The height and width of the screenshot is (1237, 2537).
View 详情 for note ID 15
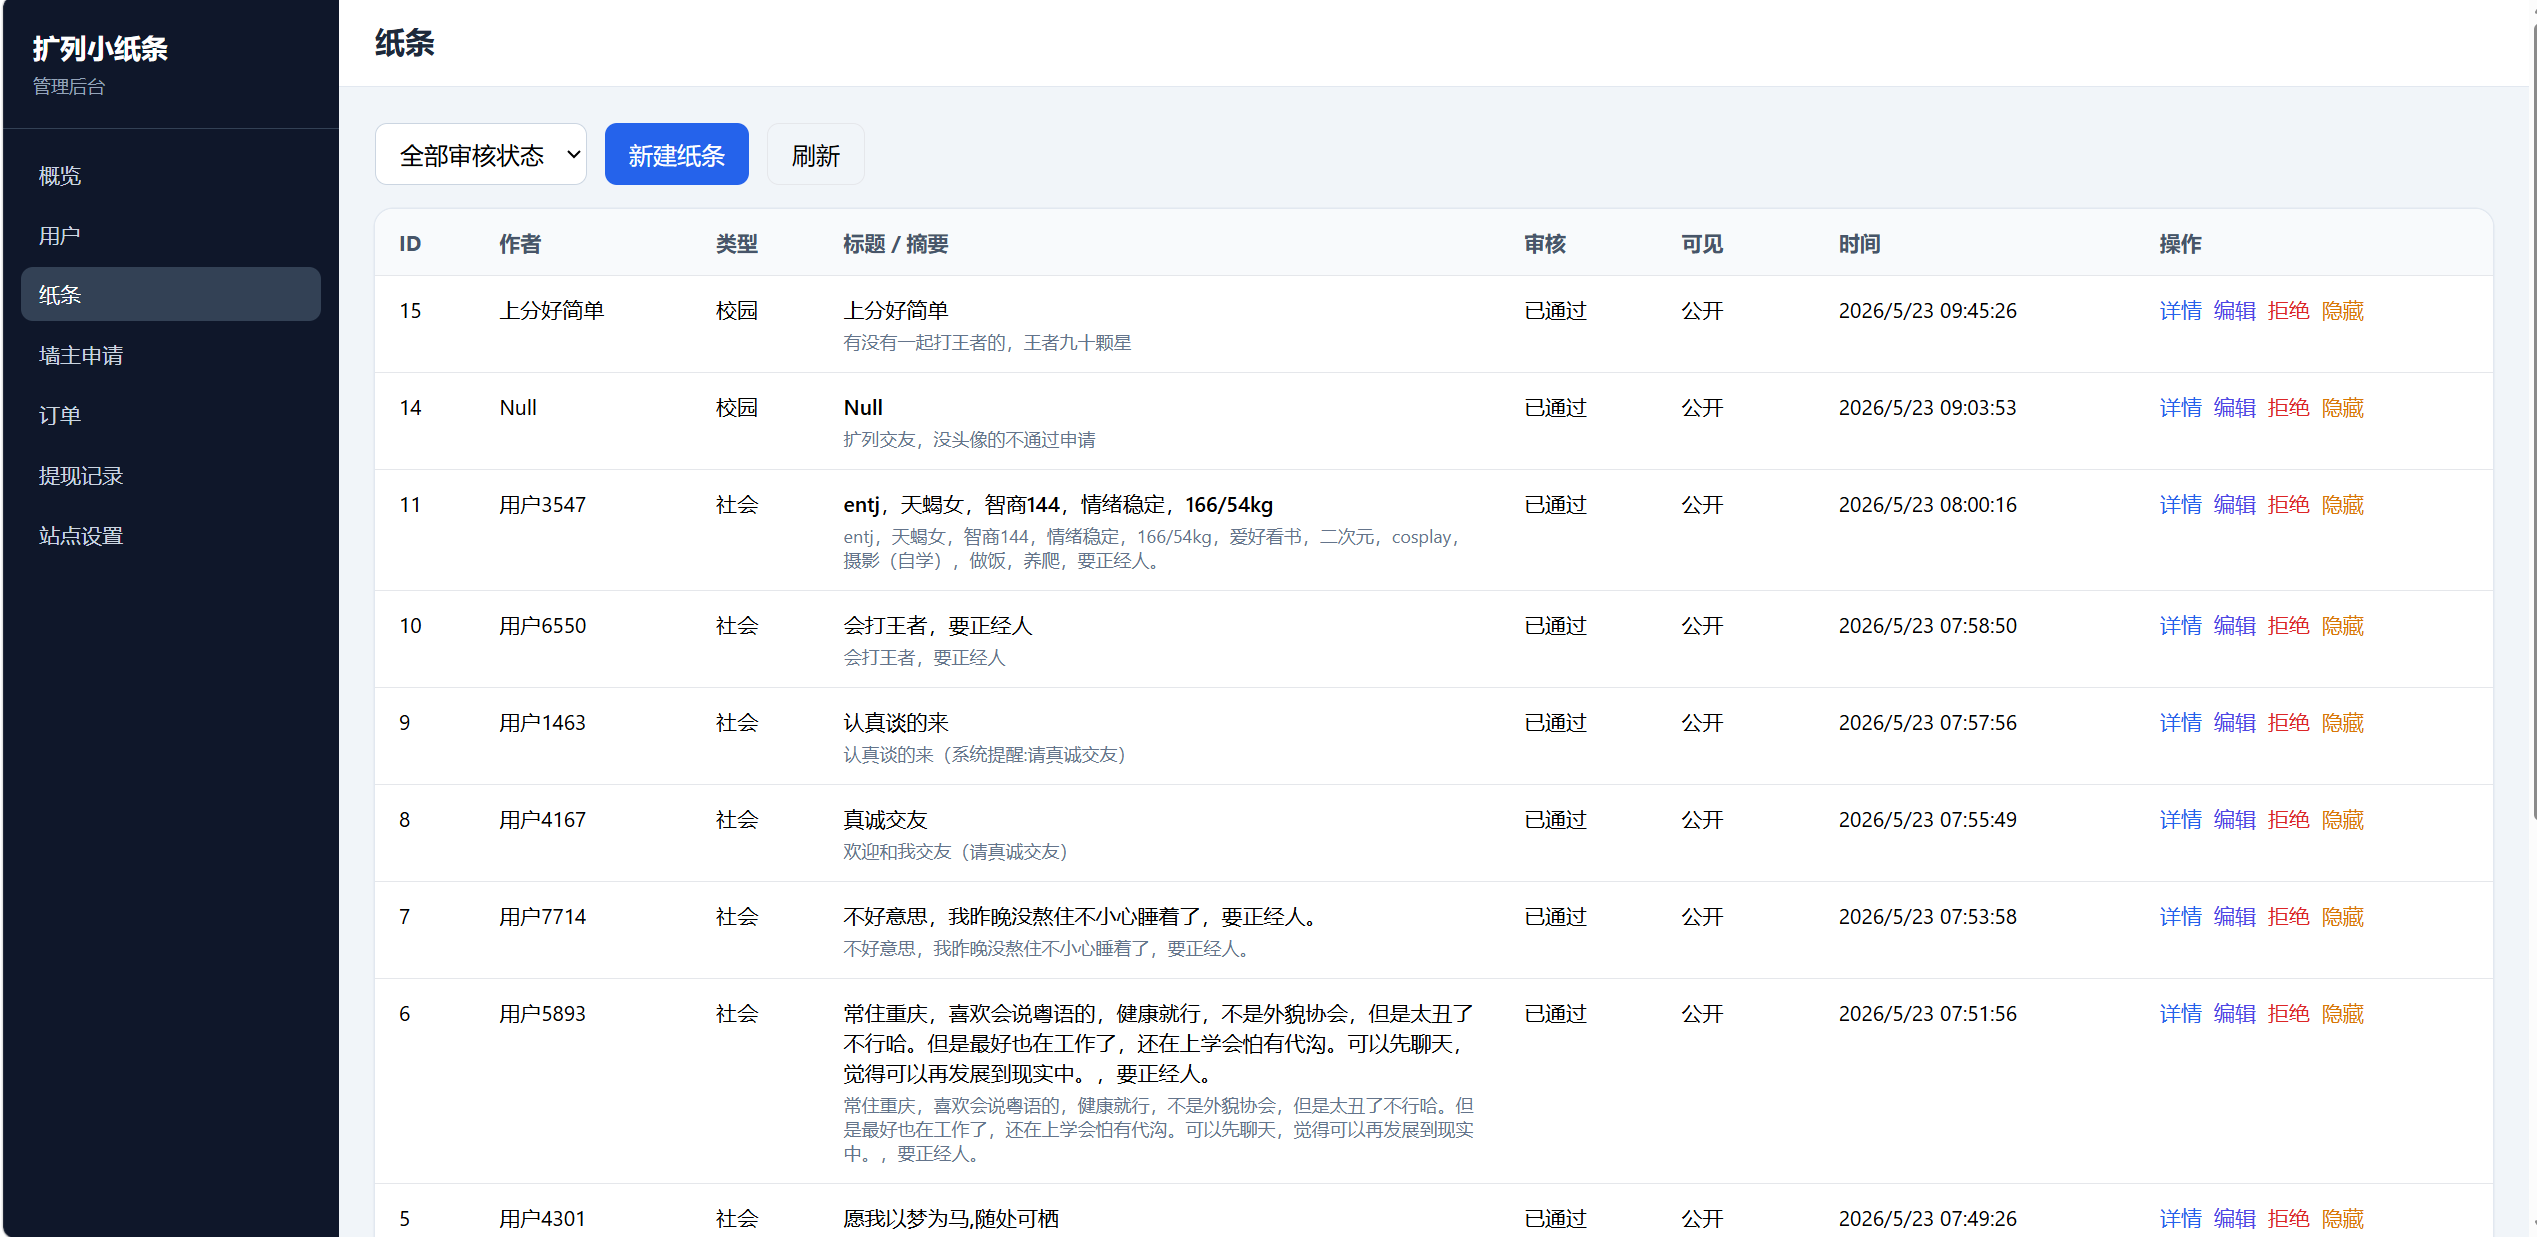(x=2180, y=311)
